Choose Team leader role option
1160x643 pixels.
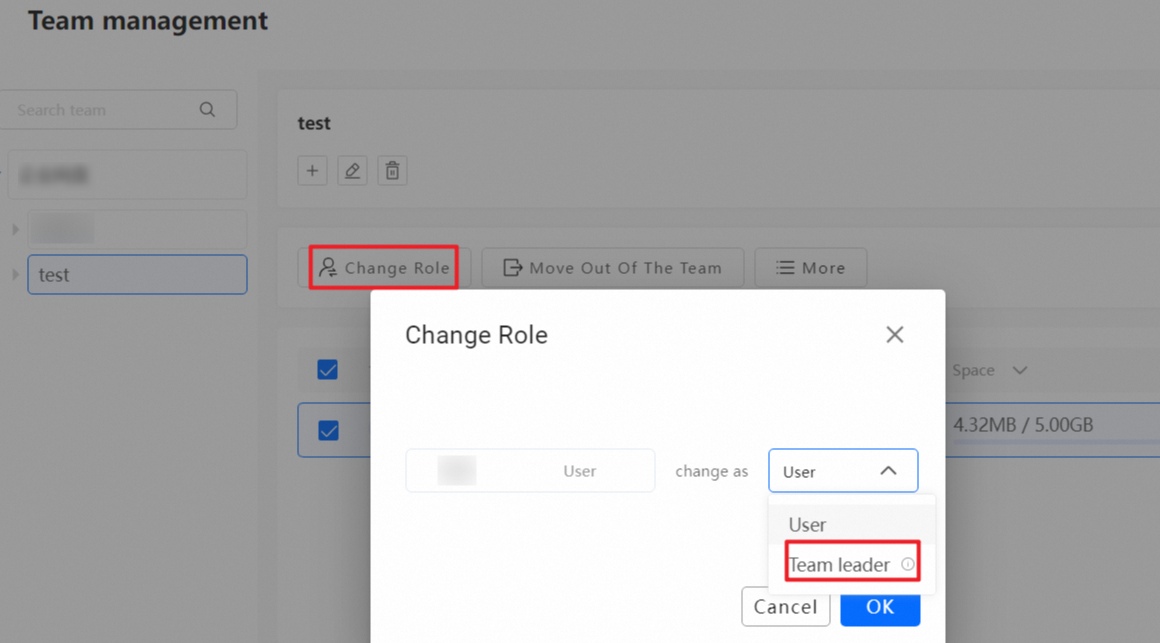point(839,565)
